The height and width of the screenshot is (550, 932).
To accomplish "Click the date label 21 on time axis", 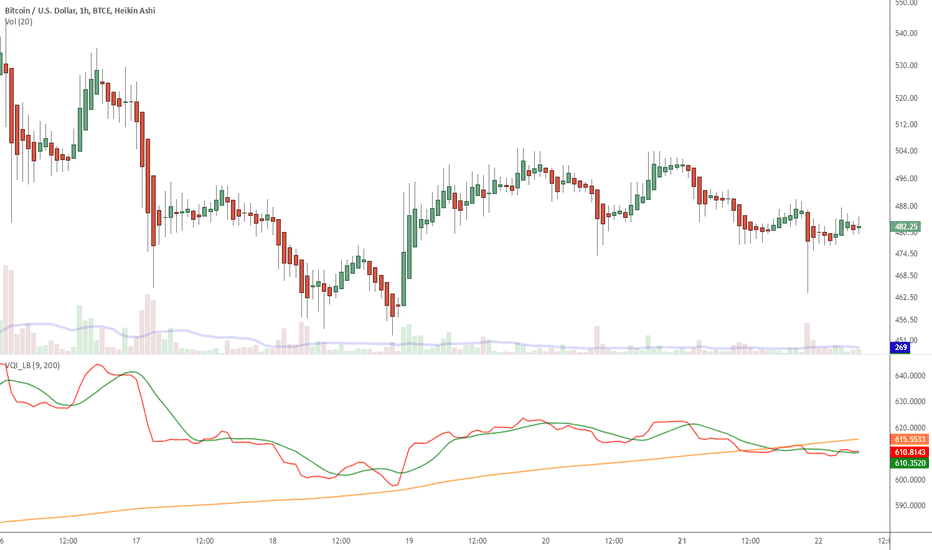I will tap(682, 541).
